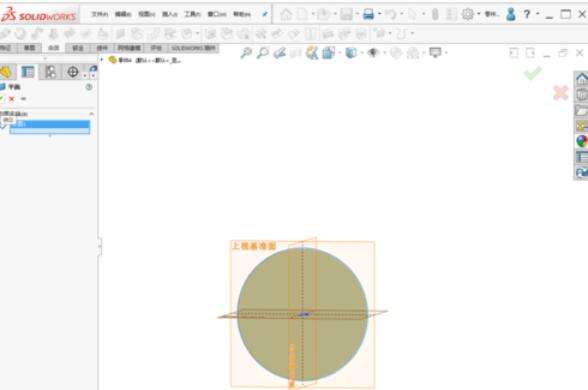Collapse the first reference section chevron
588x390 pixels.
pyautogui.click(x=91, y=114)
